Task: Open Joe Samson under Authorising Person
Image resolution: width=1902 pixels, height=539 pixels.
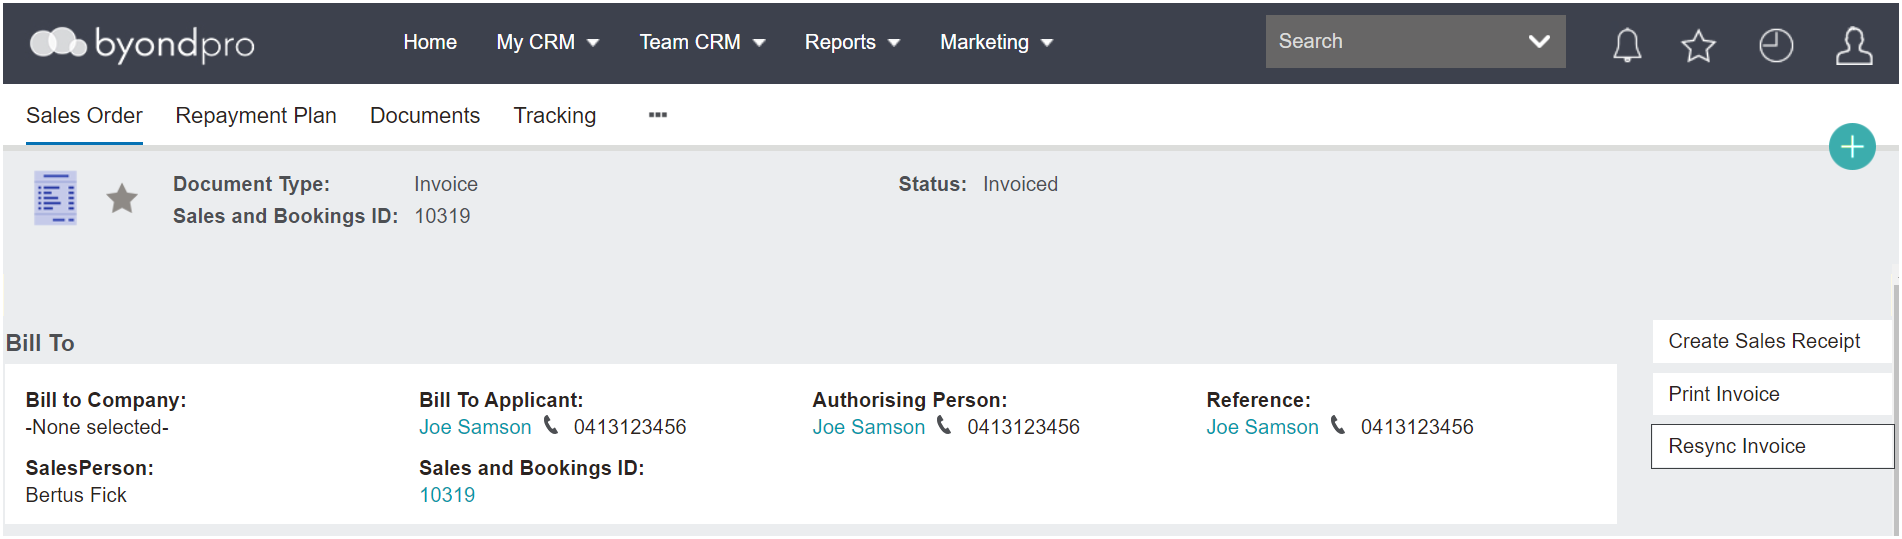Action: click(x=868, y=427)
